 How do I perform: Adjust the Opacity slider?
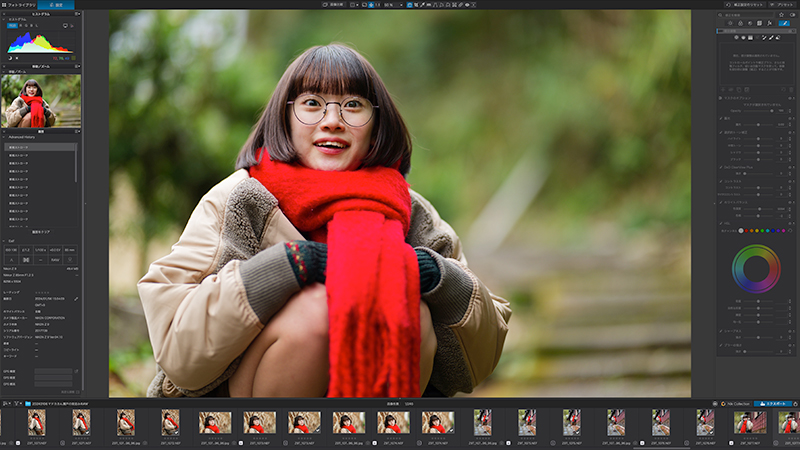coord(760,111)
